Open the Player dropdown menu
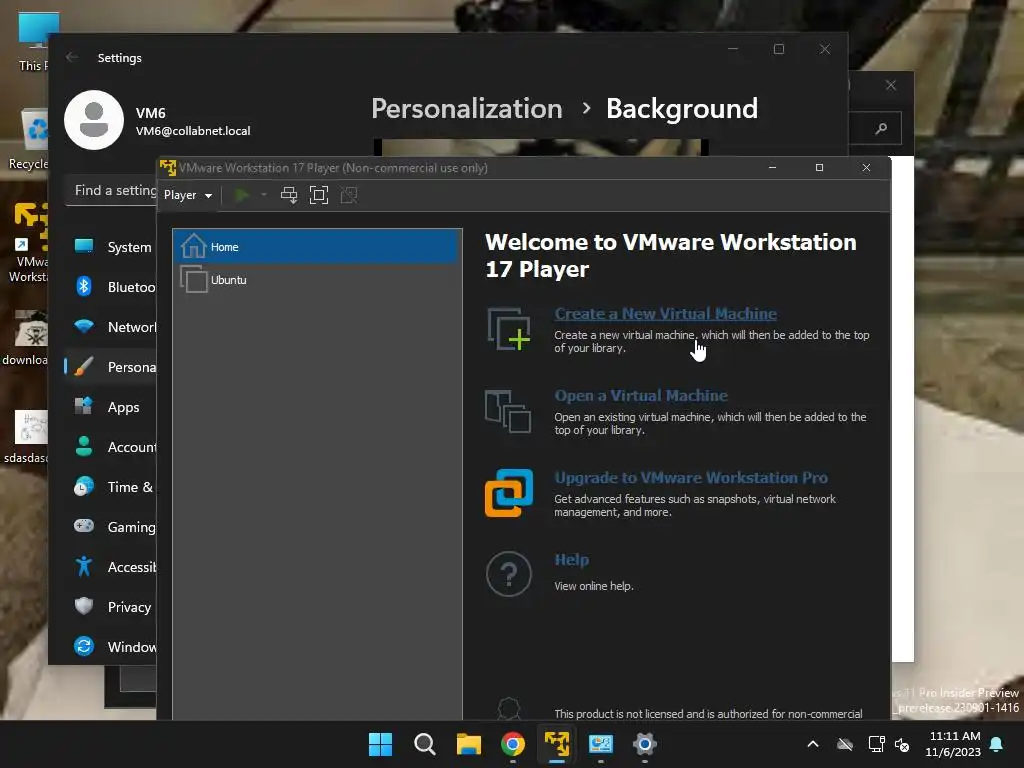1024x768 pixels. point(187,195)
